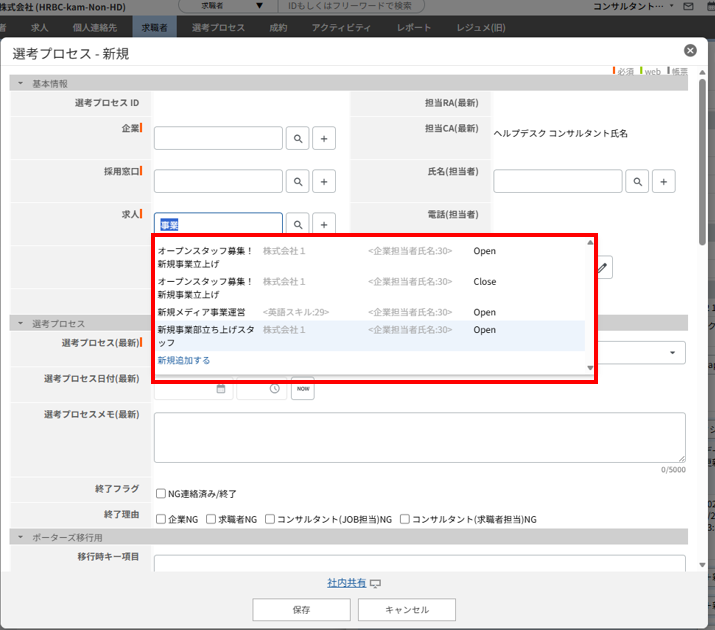715x630 pixels.
Task: Click the plus icon beside 採用窓口 field
Action: point(324,181)
